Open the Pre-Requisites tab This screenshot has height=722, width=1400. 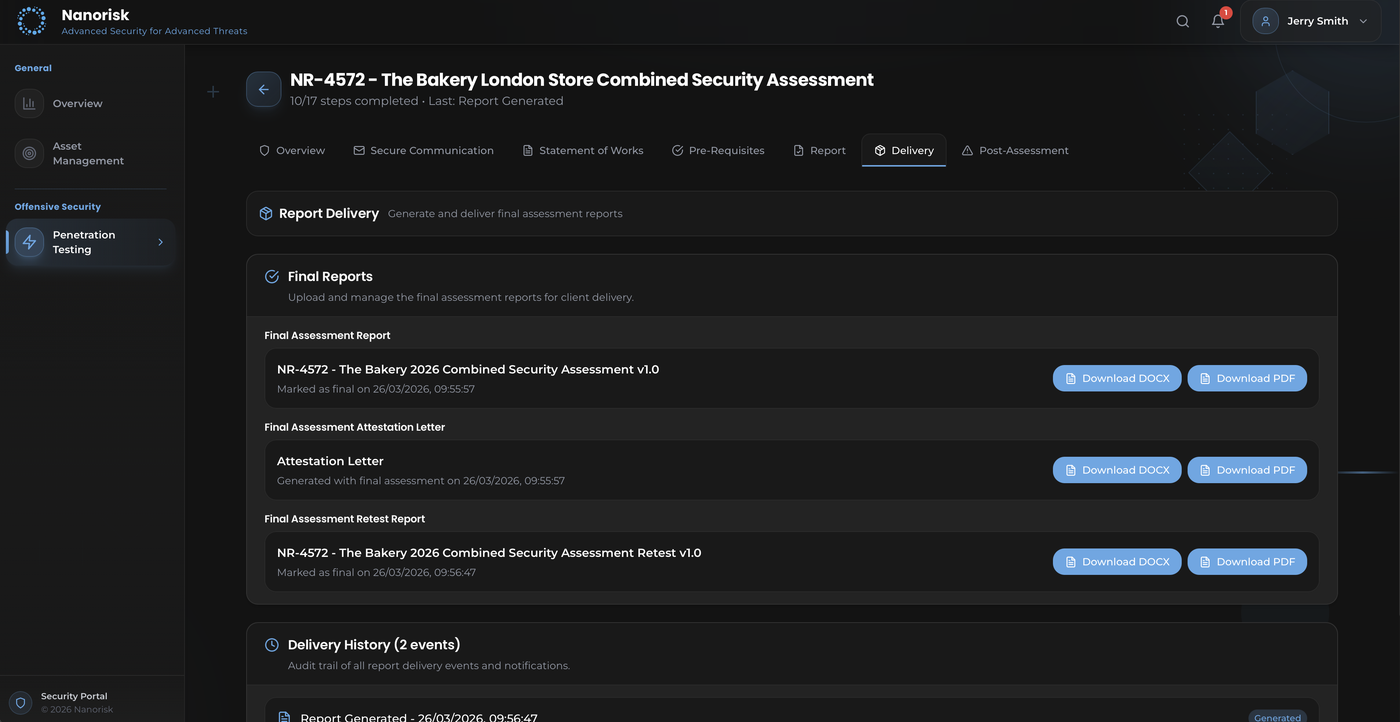(718, 151)
